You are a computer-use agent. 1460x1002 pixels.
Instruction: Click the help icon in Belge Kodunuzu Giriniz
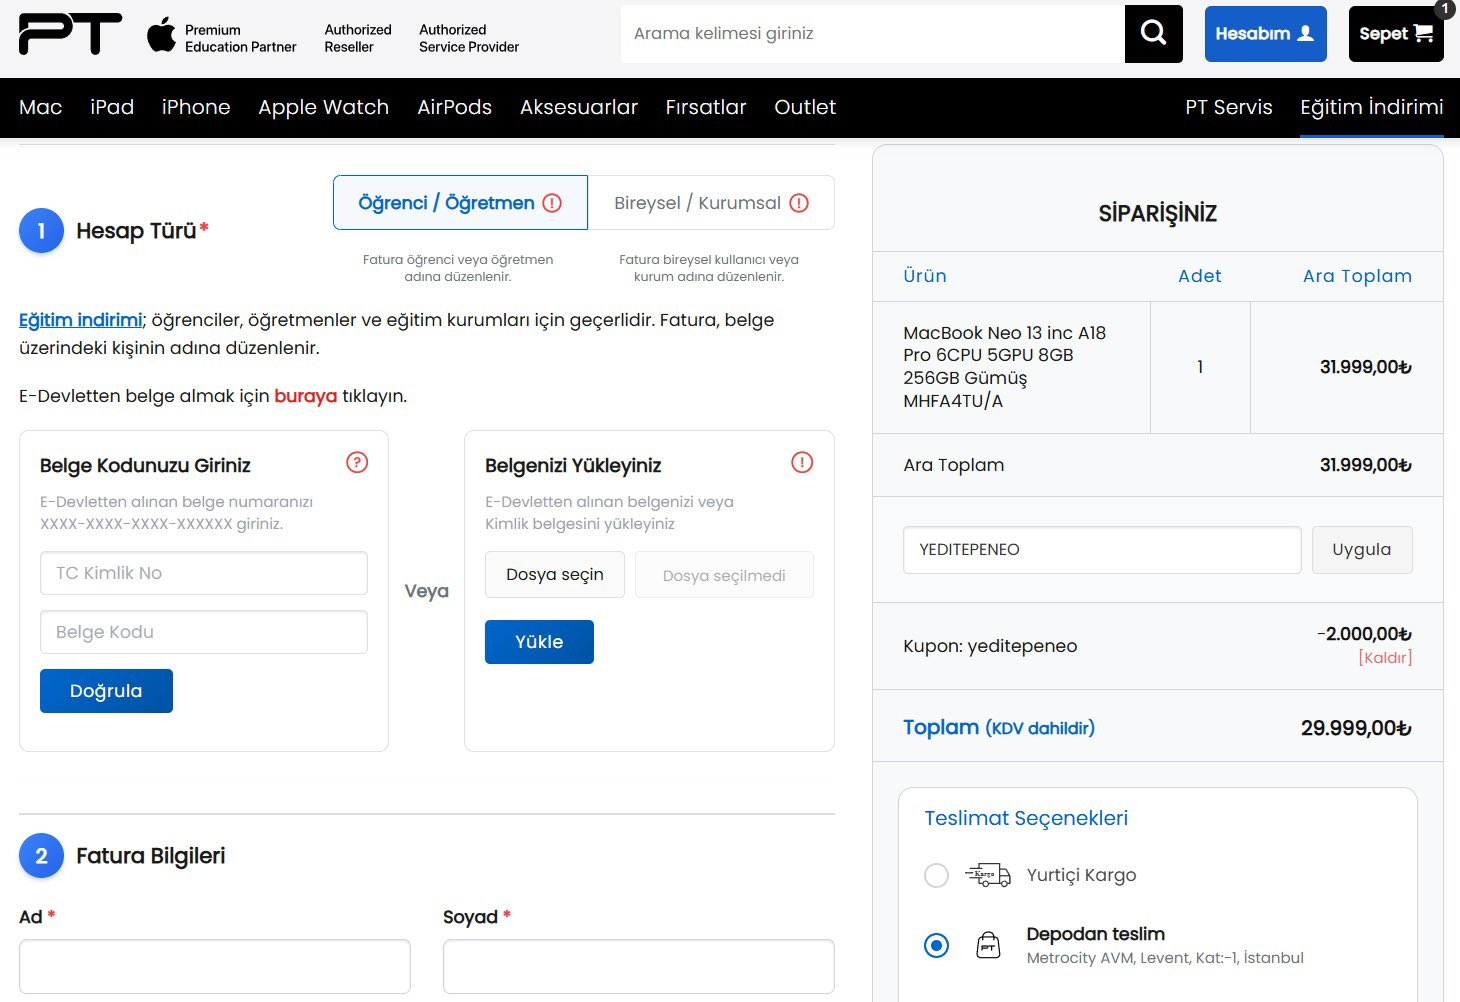[x=357, y=462]
